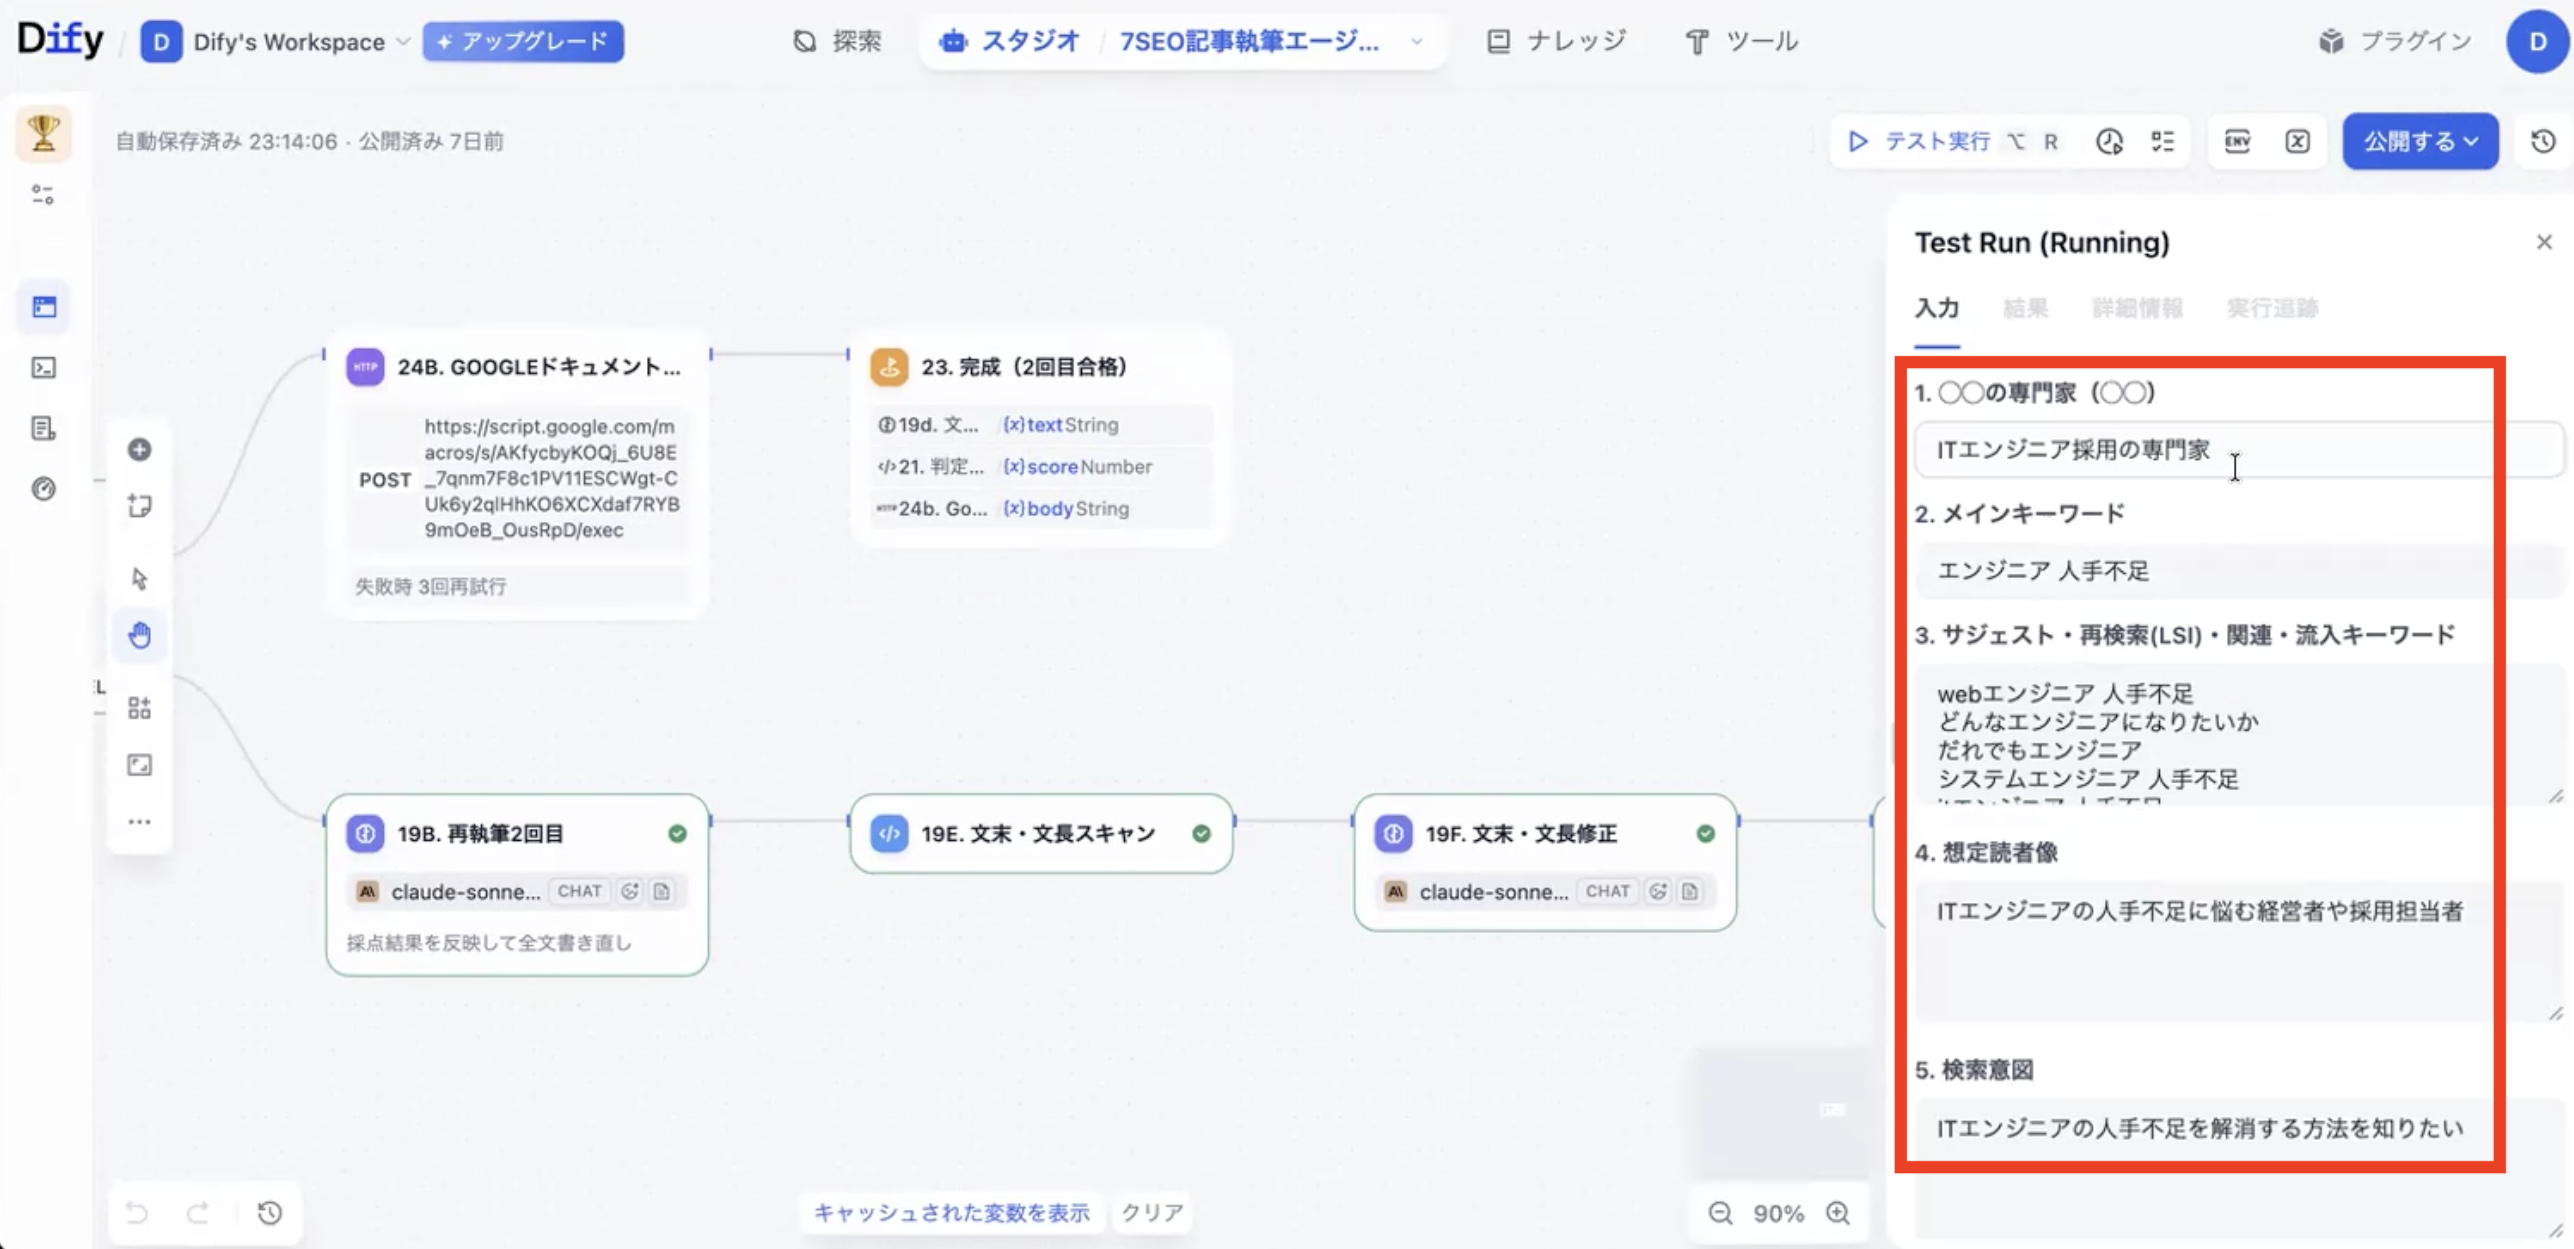Click the redo arrow icon

pyautogui.click(x=198, y=1213)
